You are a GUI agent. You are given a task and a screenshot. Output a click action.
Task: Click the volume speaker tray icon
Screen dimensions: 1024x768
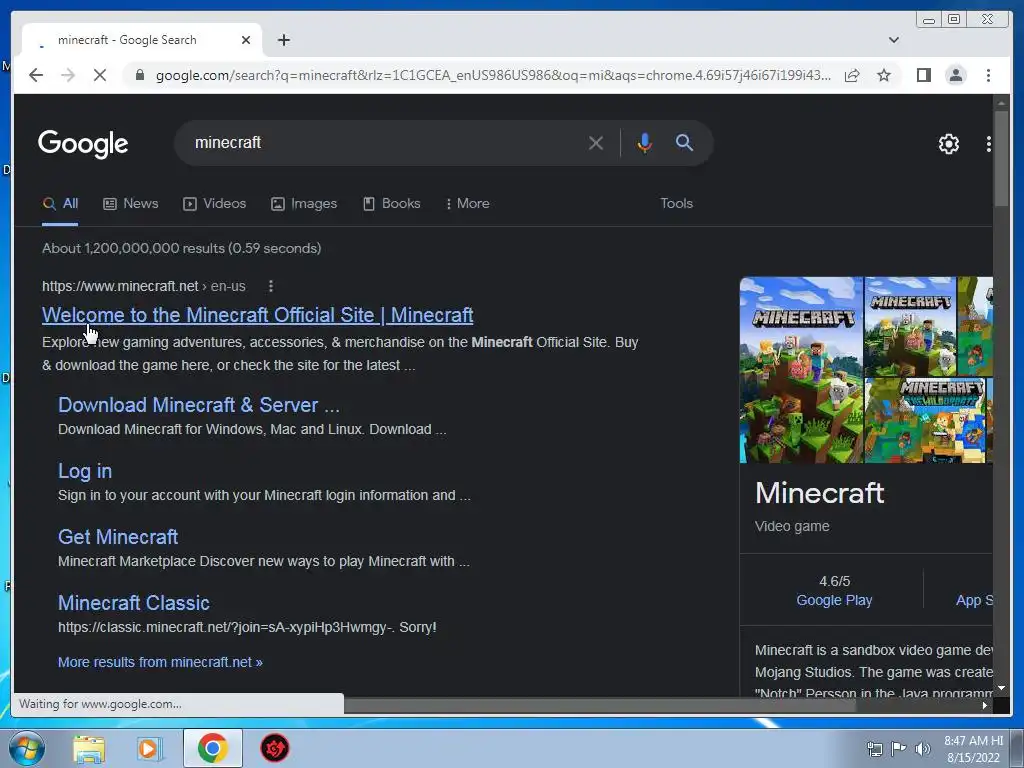922,748
